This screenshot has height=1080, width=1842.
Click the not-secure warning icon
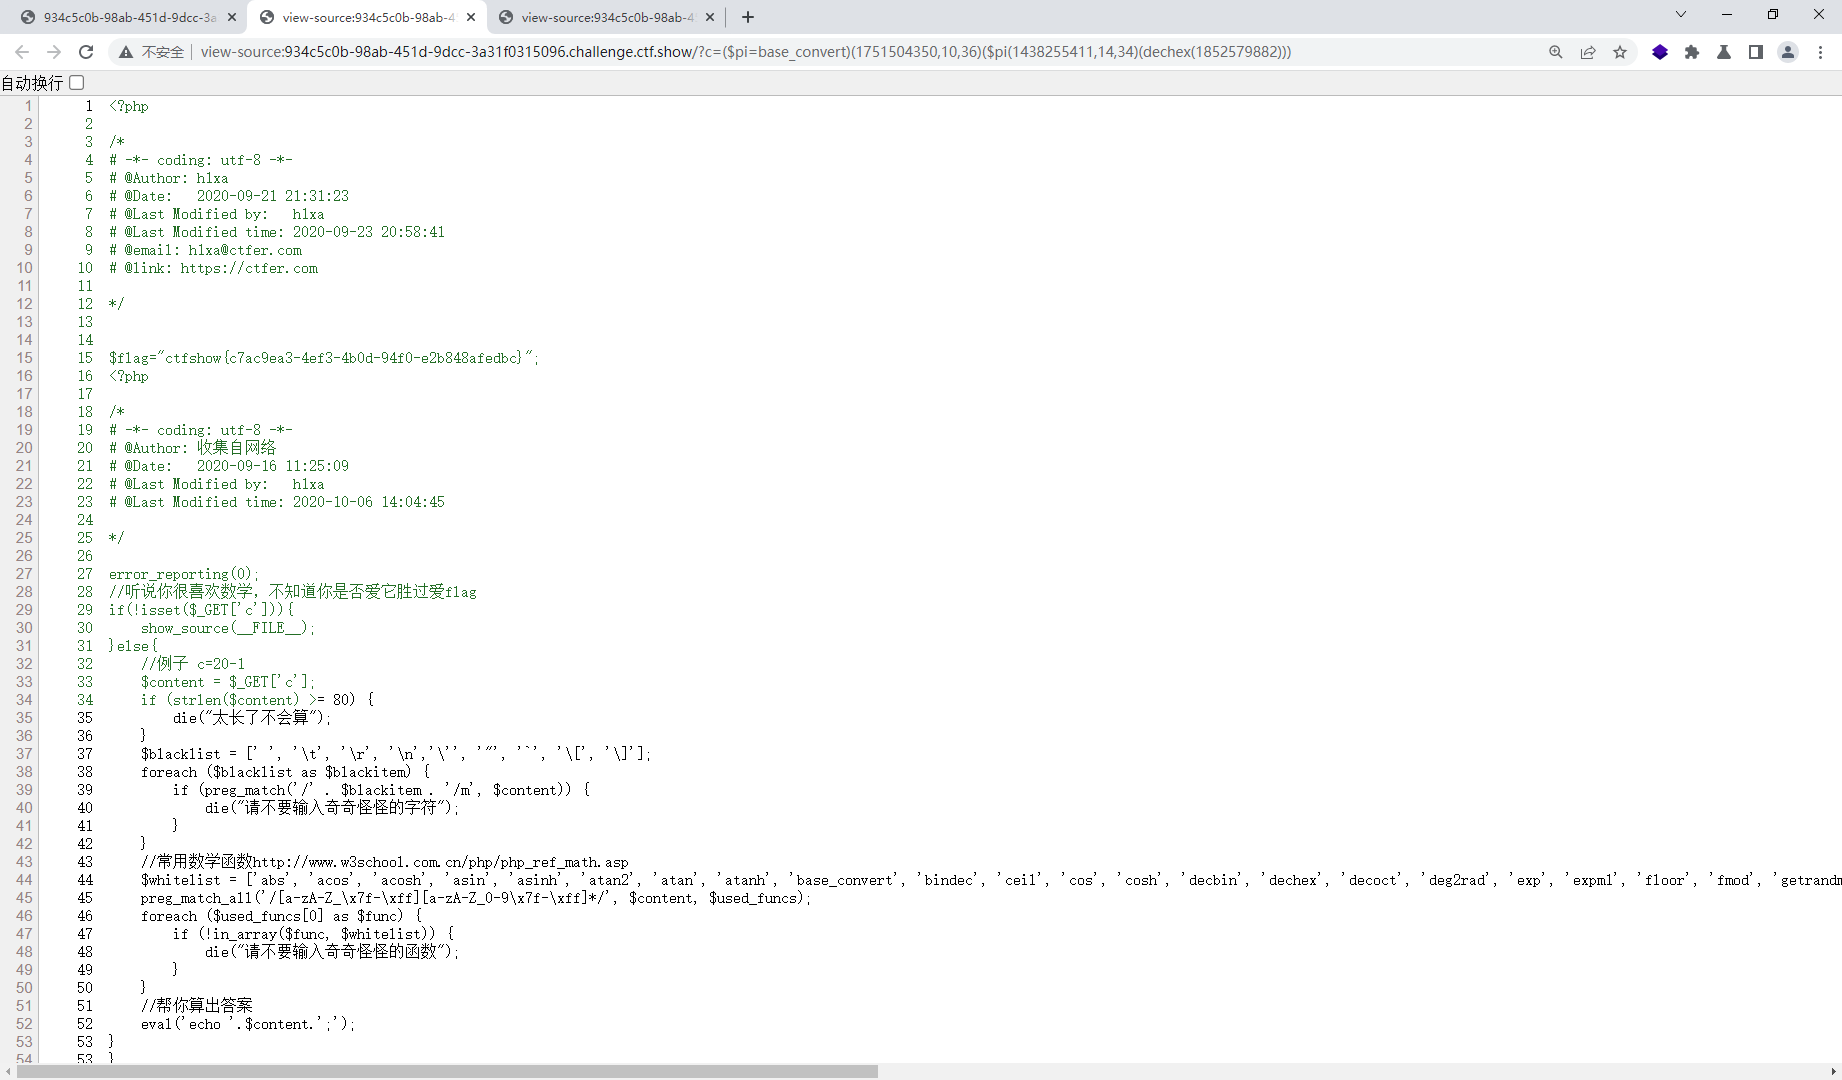[126, 52]
